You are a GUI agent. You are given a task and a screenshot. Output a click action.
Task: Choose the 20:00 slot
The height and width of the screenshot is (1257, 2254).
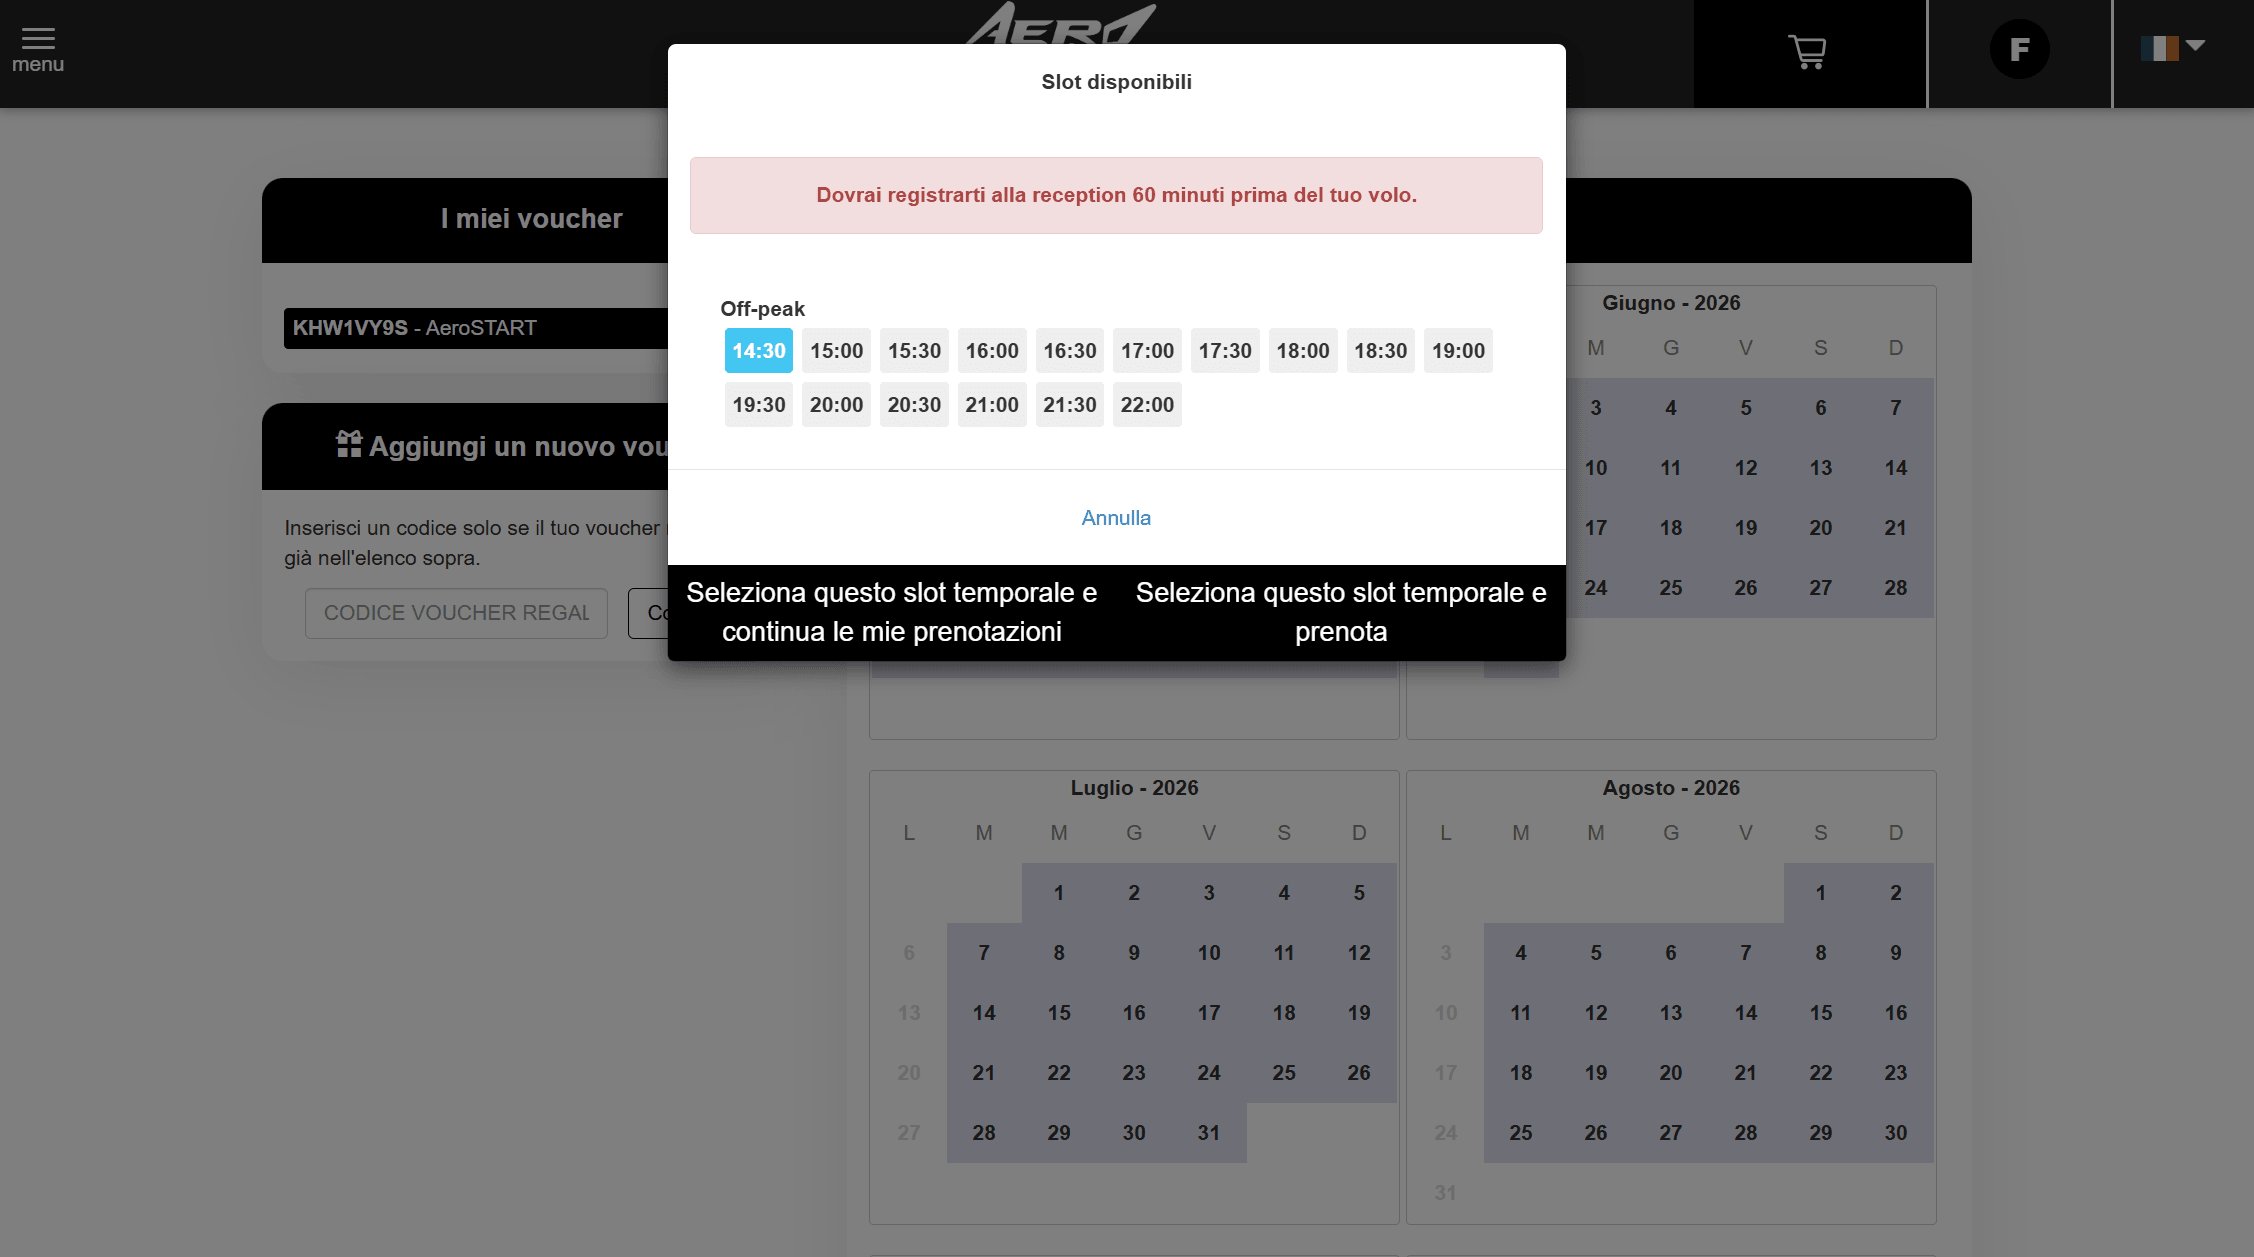point(837,405)
